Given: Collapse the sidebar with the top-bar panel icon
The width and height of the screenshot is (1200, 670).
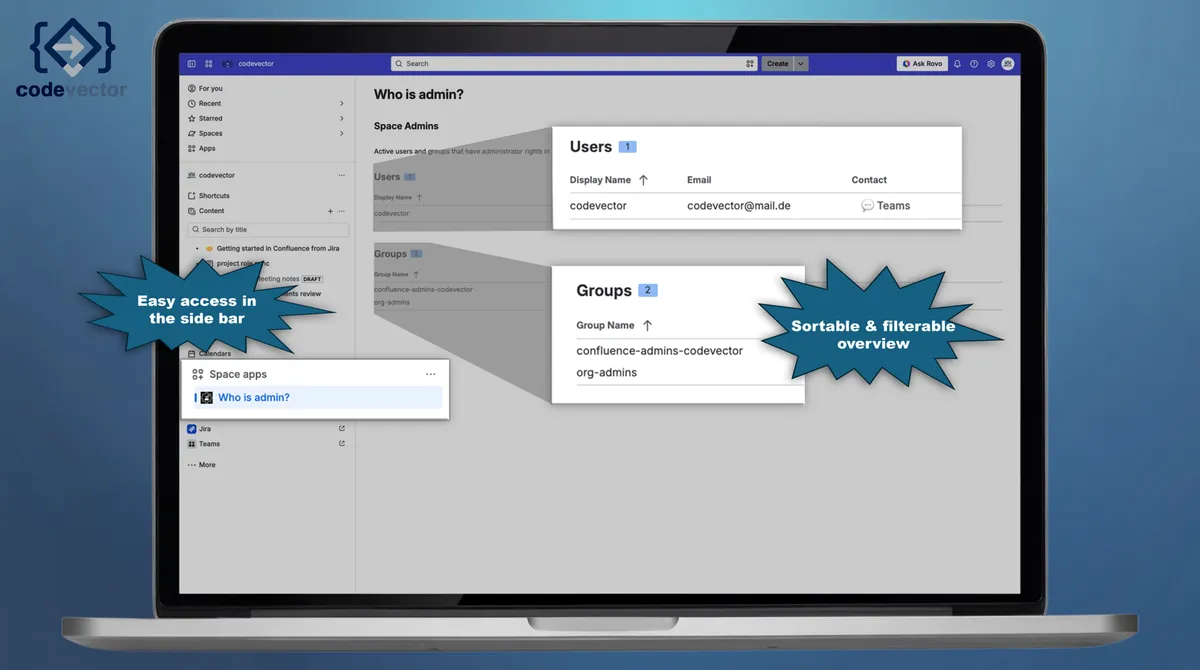Looking at the screenshot, I should 192,64.
